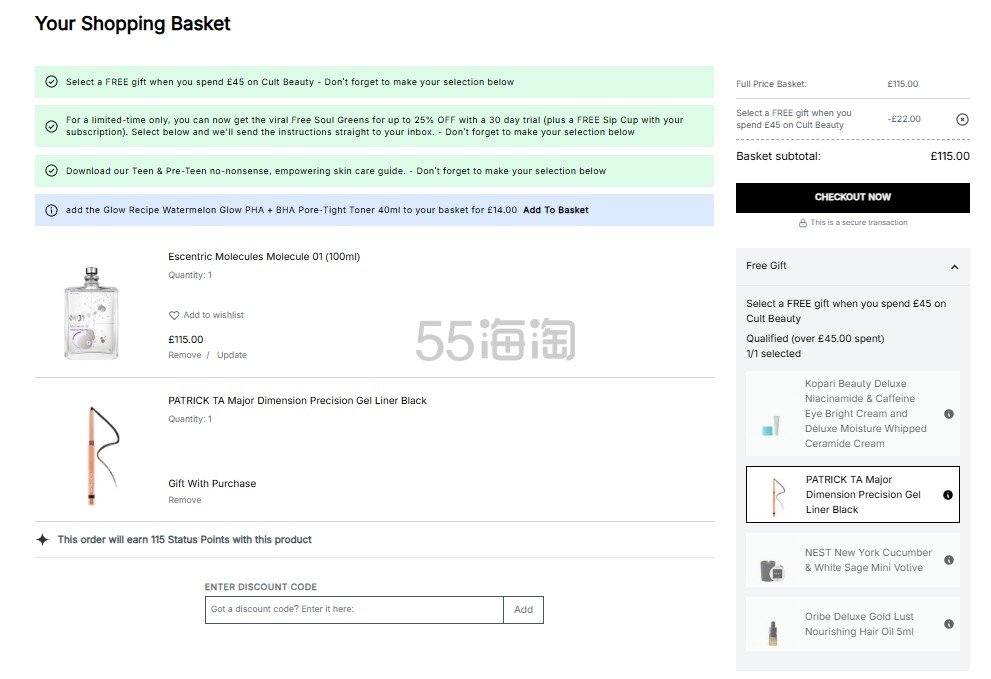The image size is (991, 679).
Task: Remove Escentric Molecules Molecule 01 item
Action: (x=185, y=355)
